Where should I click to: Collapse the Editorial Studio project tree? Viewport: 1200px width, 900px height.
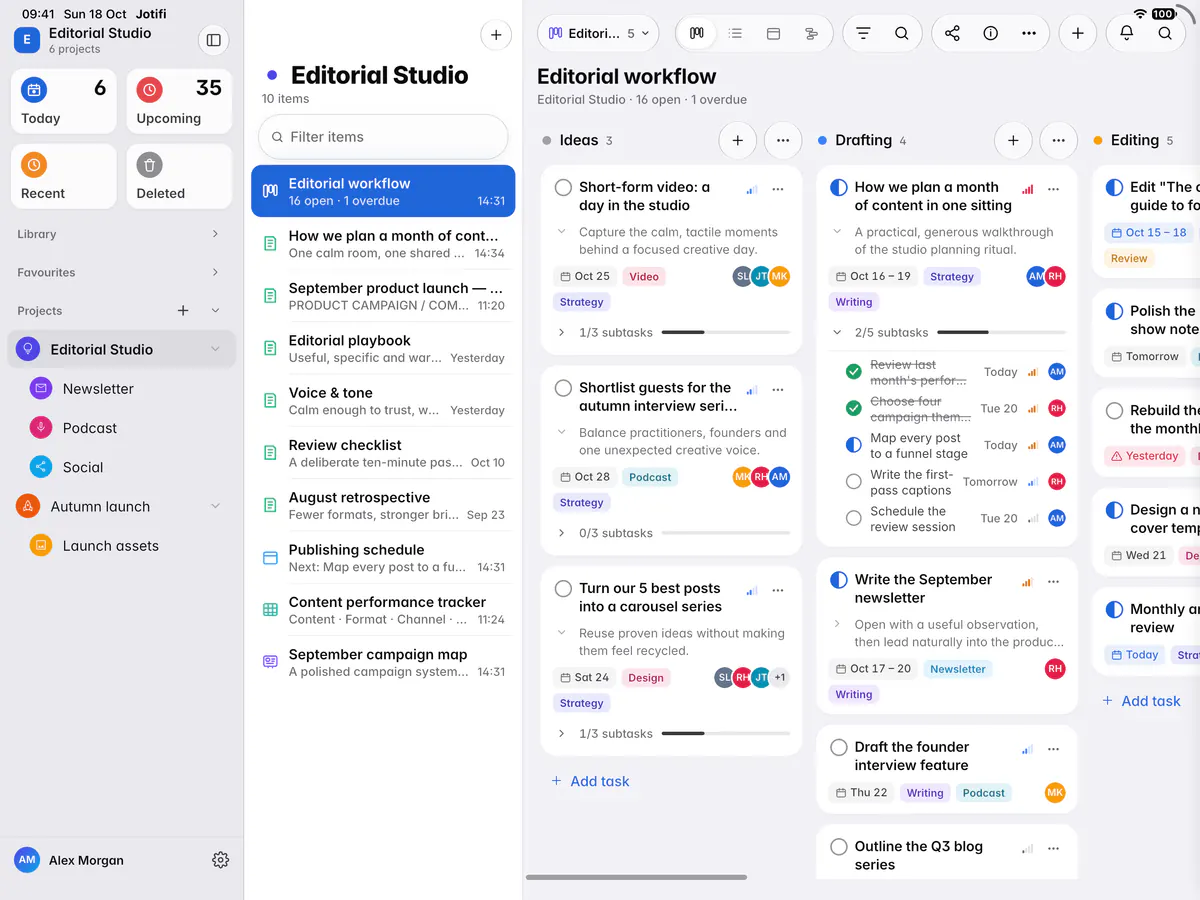(215, 349)
